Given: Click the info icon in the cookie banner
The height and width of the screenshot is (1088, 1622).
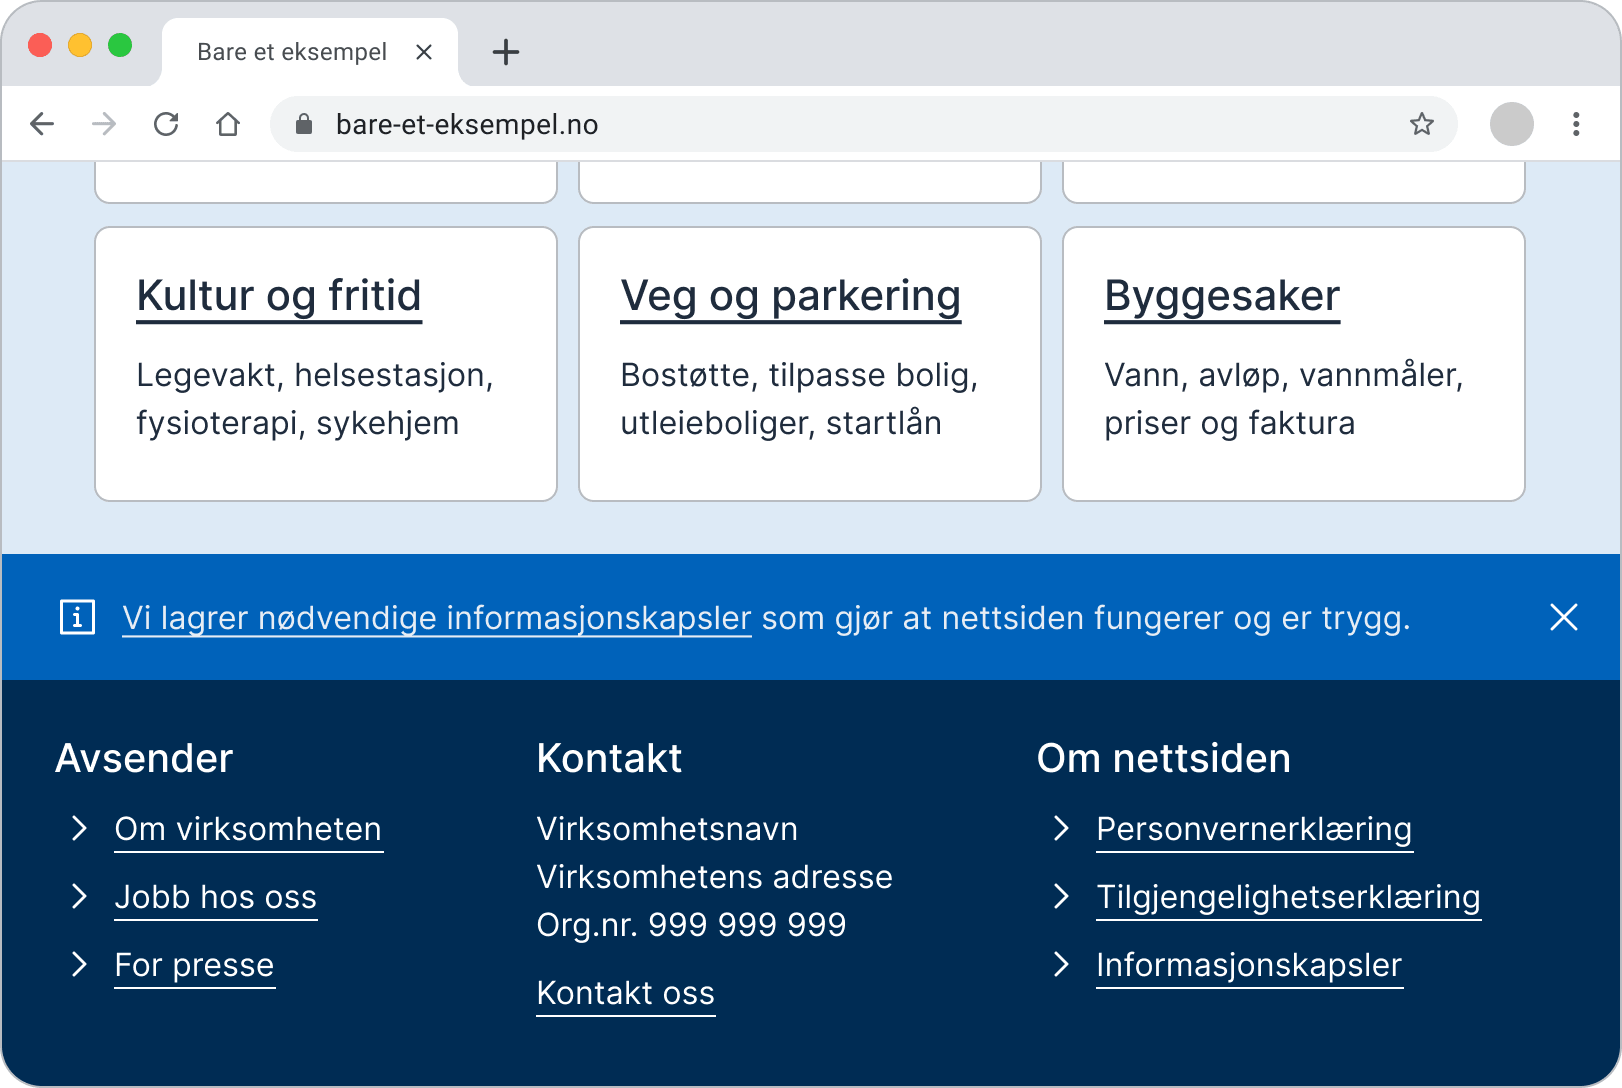Looking at the screenshot, I should pyautogui.click(x=78, y=617).
